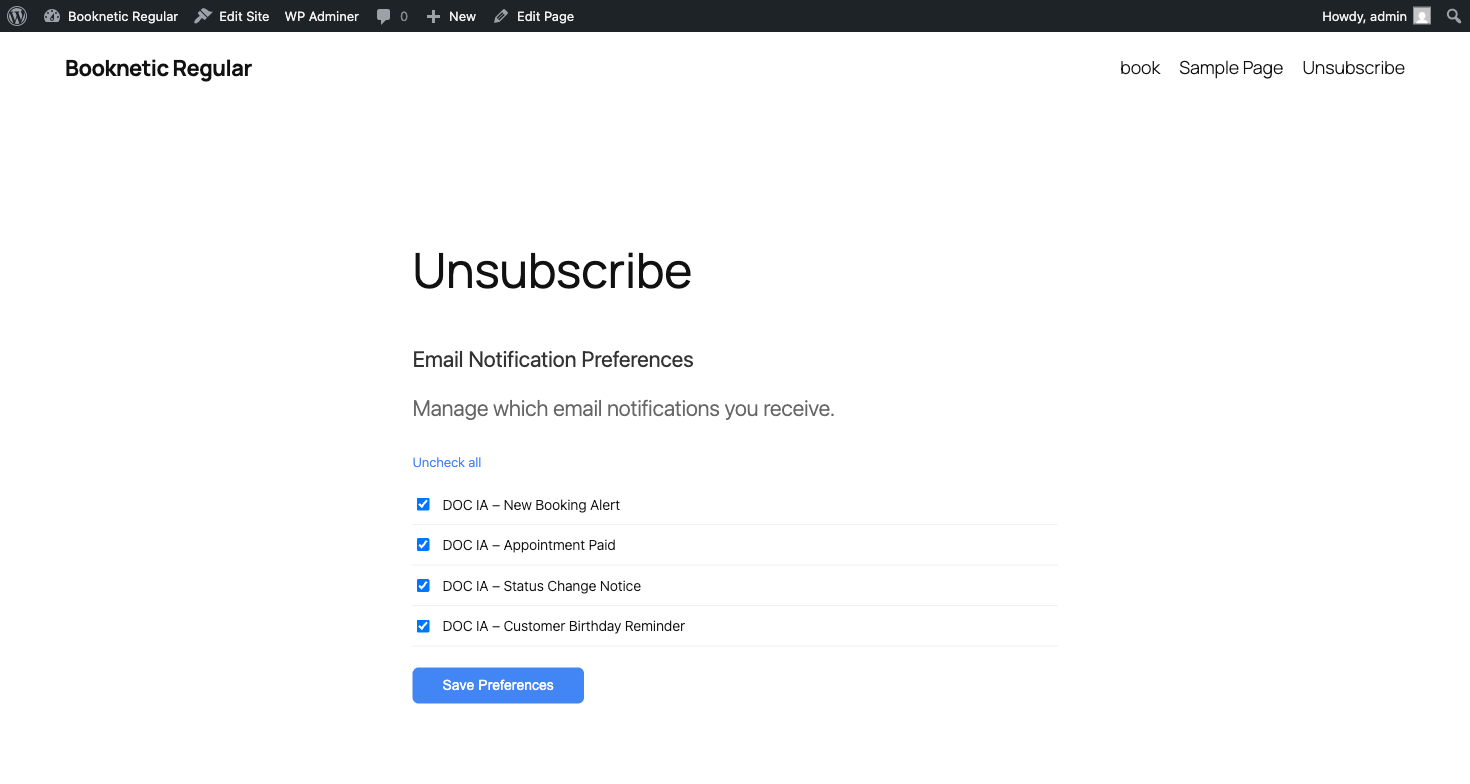Click the Uncheck all link
1470x784 pixels.
coord(447,462)
